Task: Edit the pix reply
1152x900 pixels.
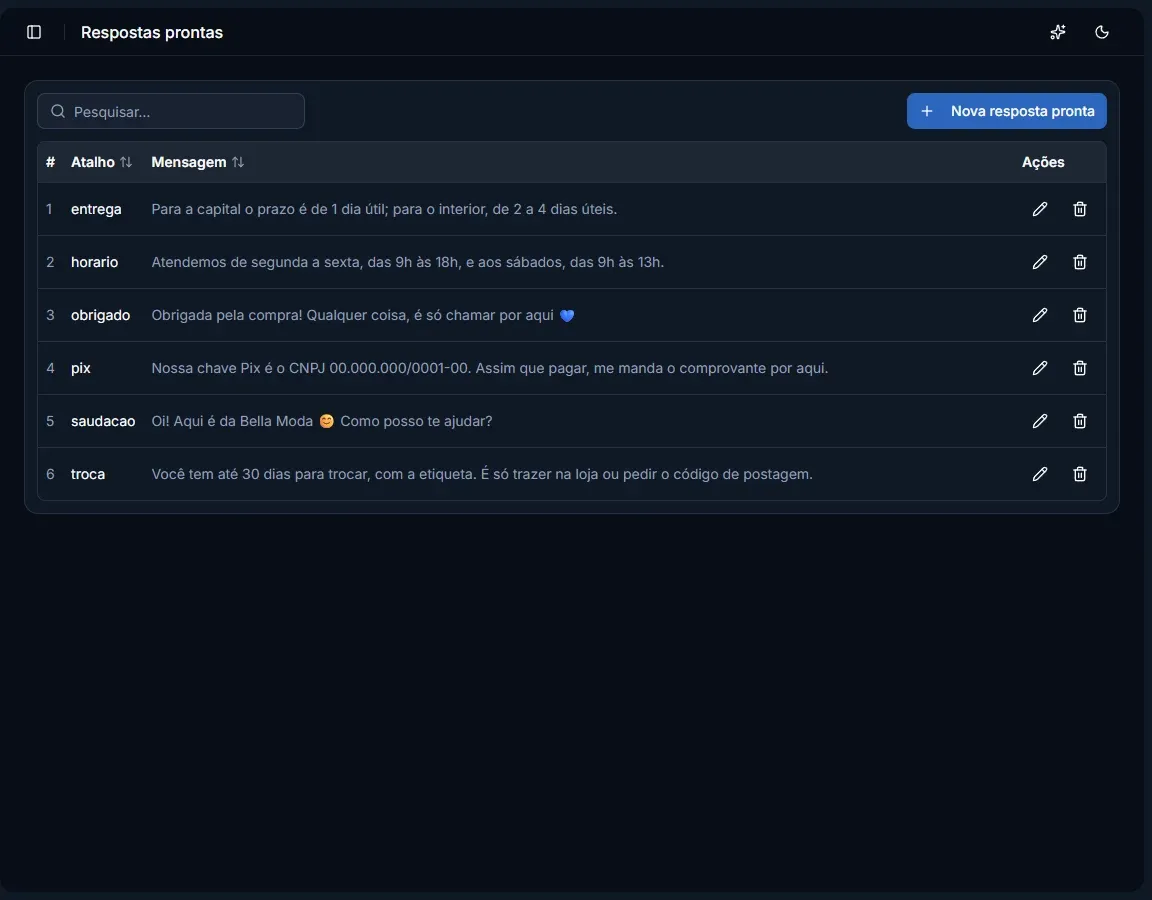Action: click(1040, 368)
